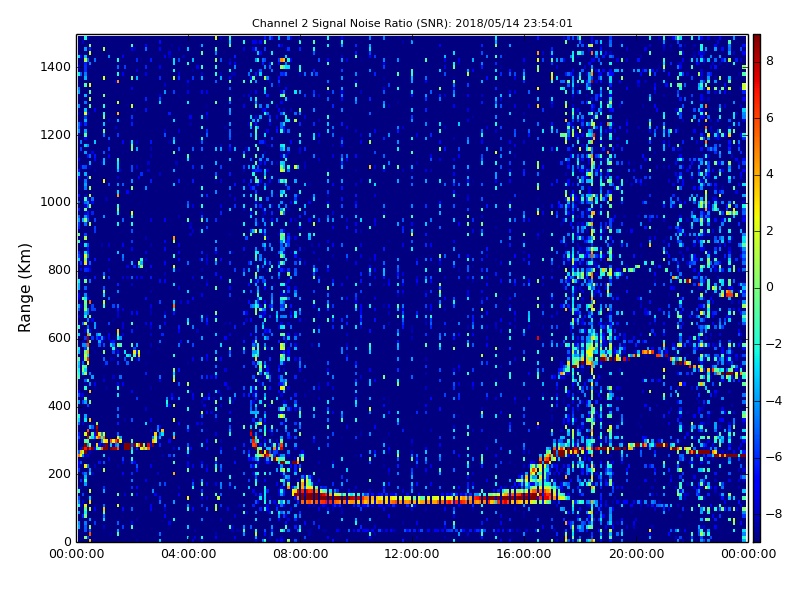Image resolution: width=800 pixels, height=600 pixels.
Task: Click the colorbar label 6
Action: pos(770,118)
